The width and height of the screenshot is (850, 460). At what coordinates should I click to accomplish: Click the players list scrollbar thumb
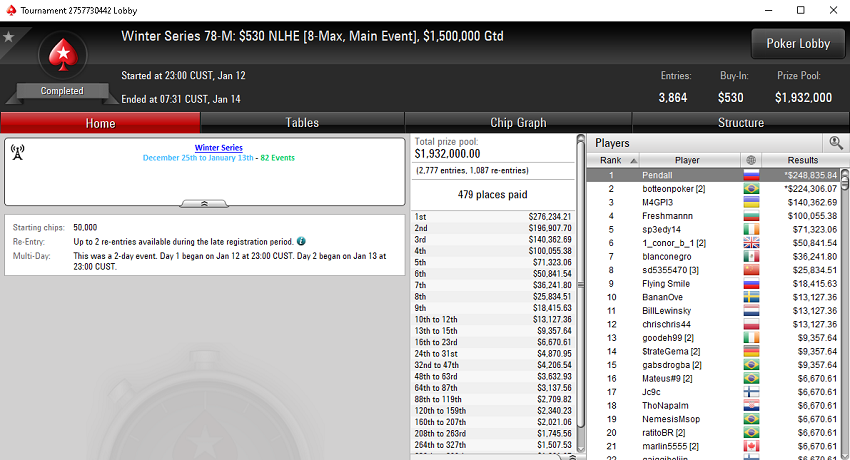845,179
